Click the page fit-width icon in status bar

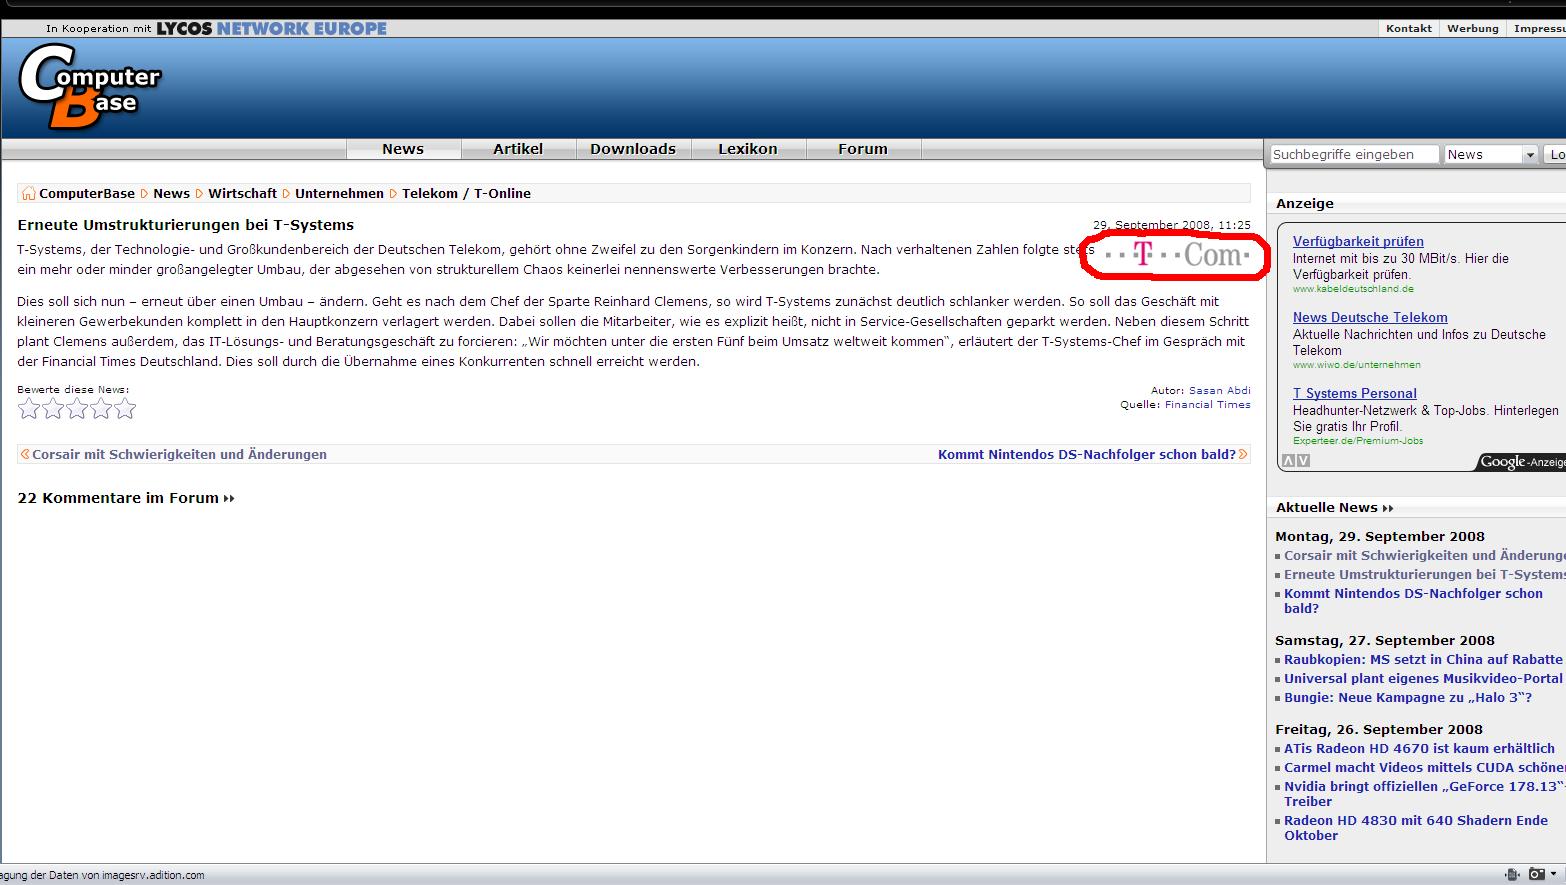click(1512, 874)
